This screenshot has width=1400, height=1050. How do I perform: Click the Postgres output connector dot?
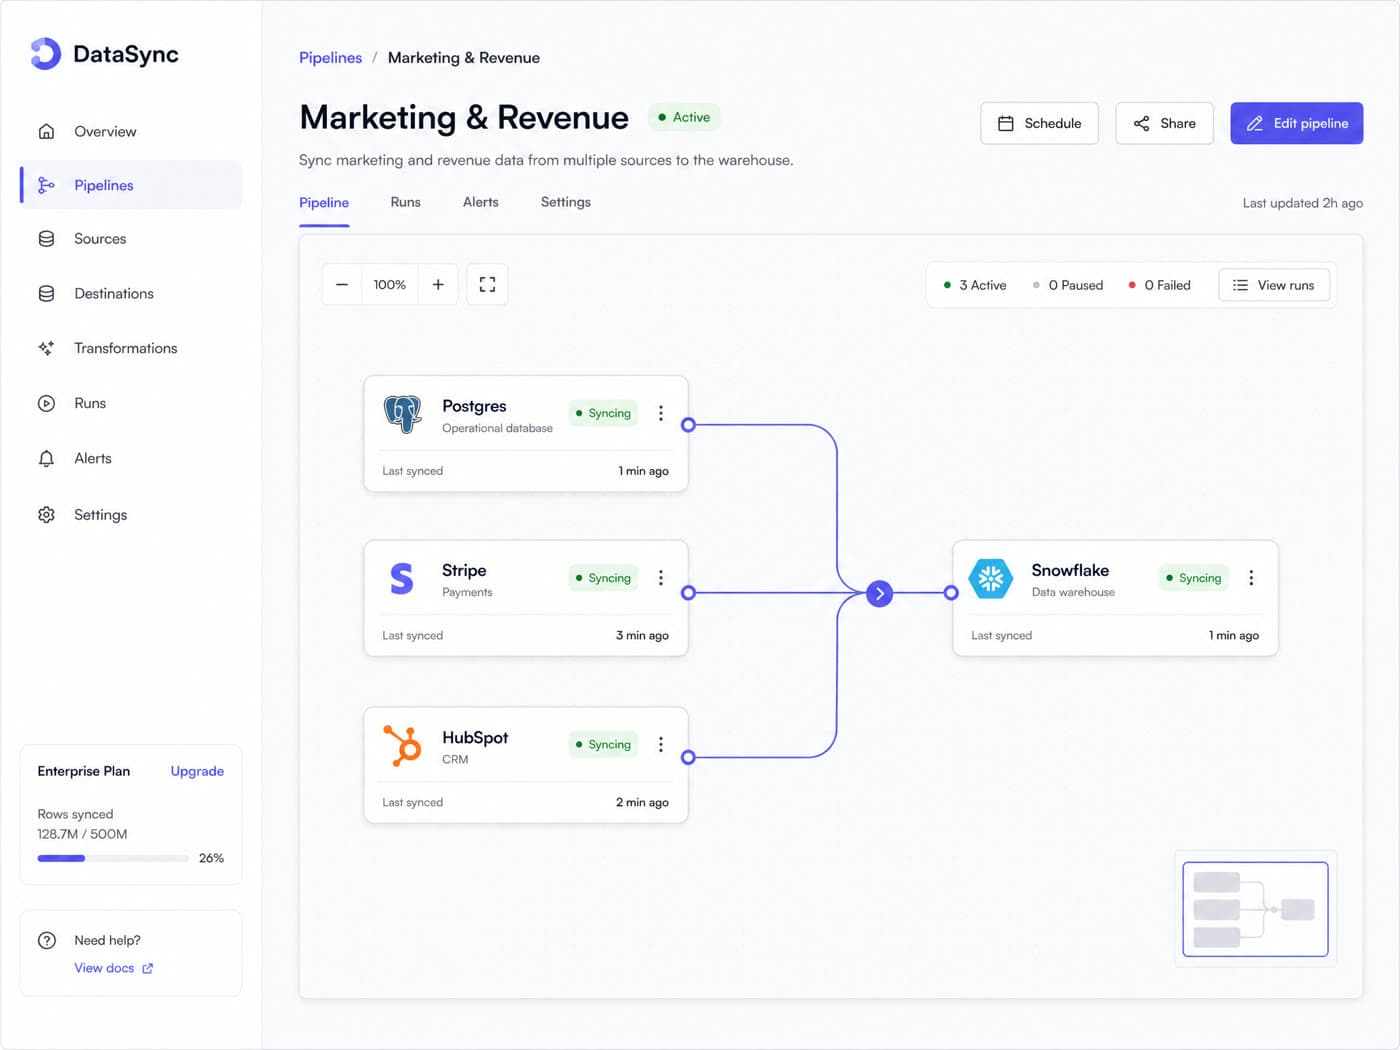coord(688,425)
